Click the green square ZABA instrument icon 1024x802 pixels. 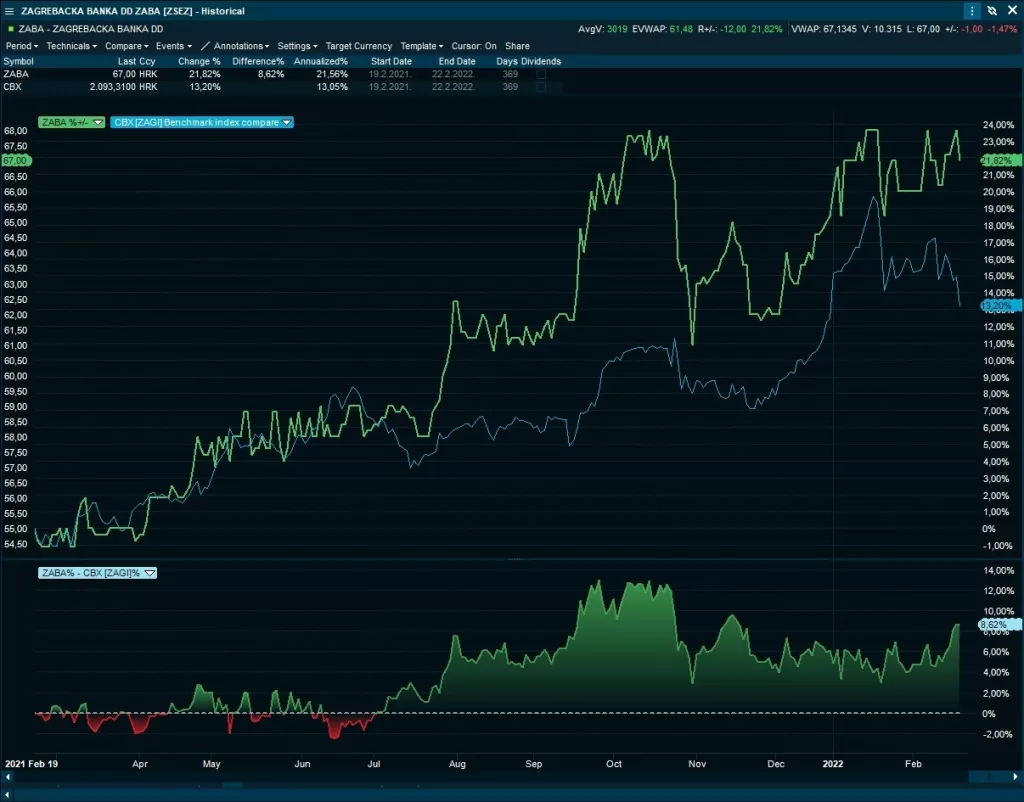click(x=10, y=29)
